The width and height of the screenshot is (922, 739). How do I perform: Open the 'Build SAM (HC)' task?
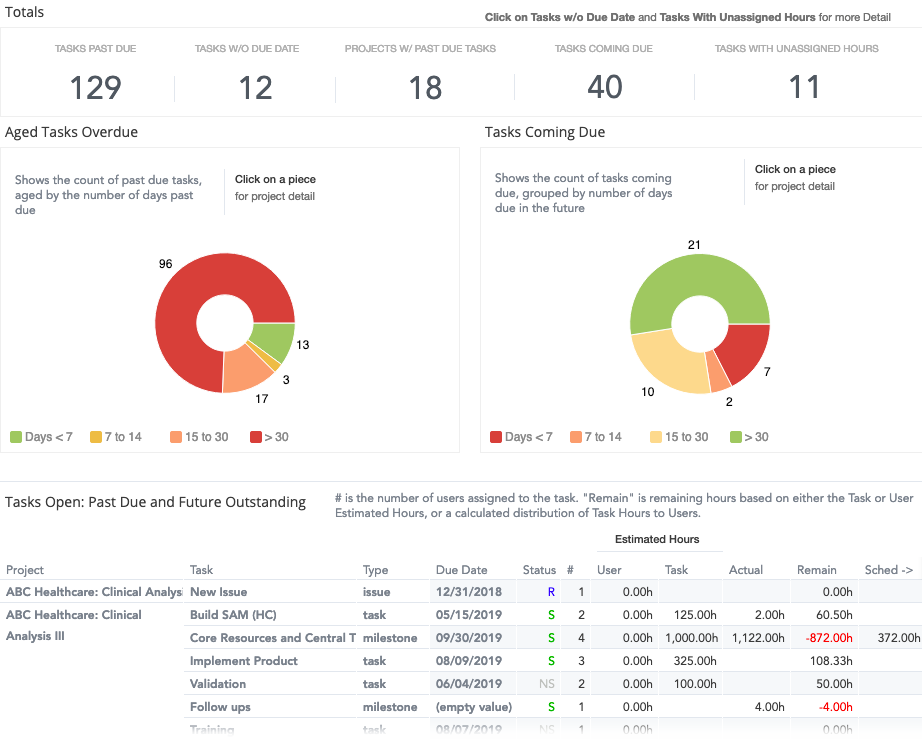pyautogui.click(x=233, y=615)
